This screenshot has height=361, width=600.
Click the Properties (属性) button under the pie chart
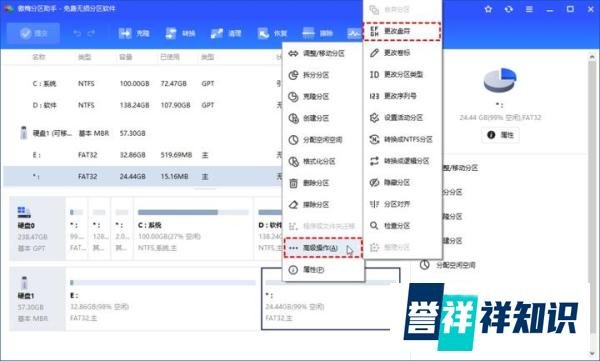click(x=500, y=135)
